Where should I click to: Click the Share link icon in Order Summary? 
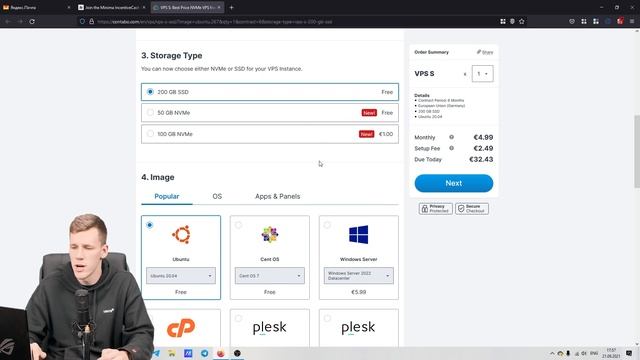pyautogui.click(x=479, y=52)
